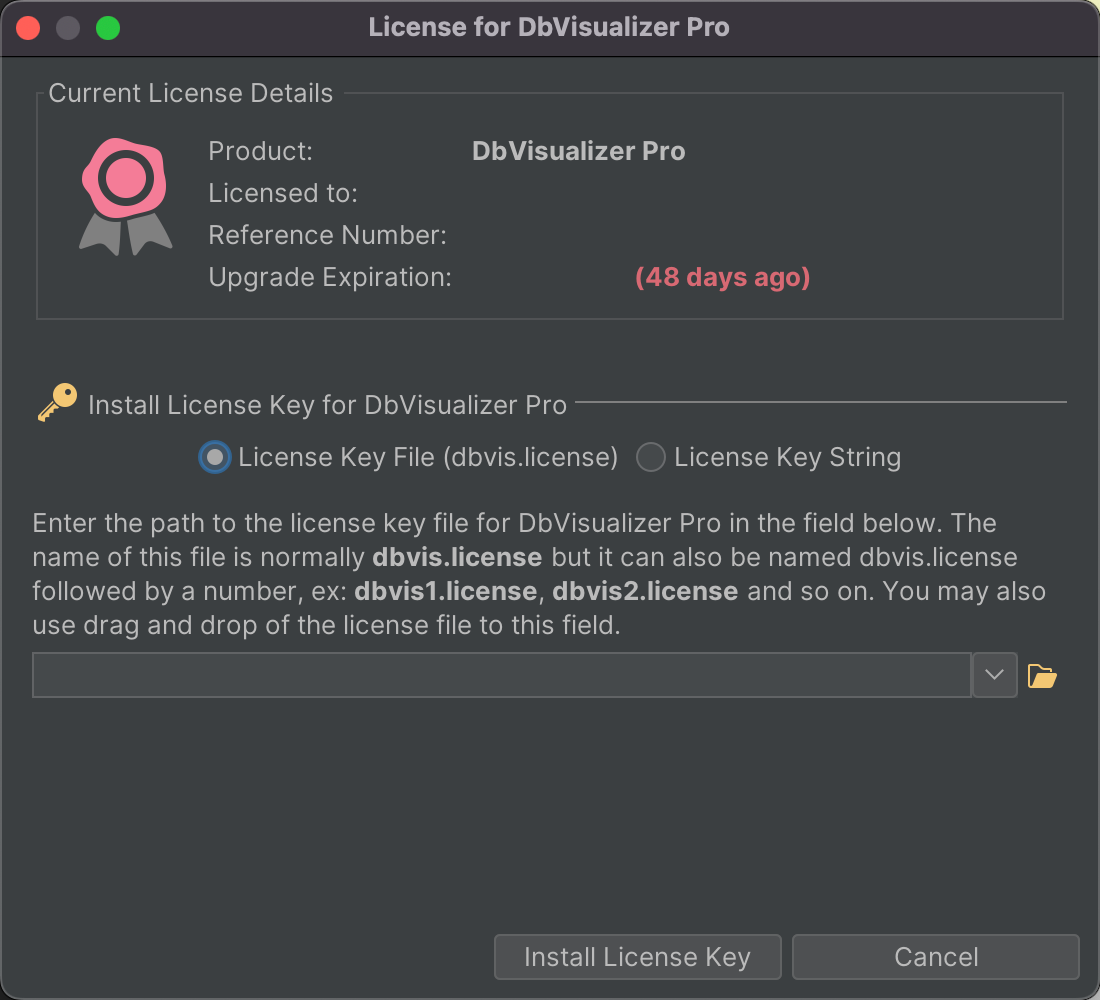
Task: Select License Key String radio button
Action: click(x=650, y=458)
